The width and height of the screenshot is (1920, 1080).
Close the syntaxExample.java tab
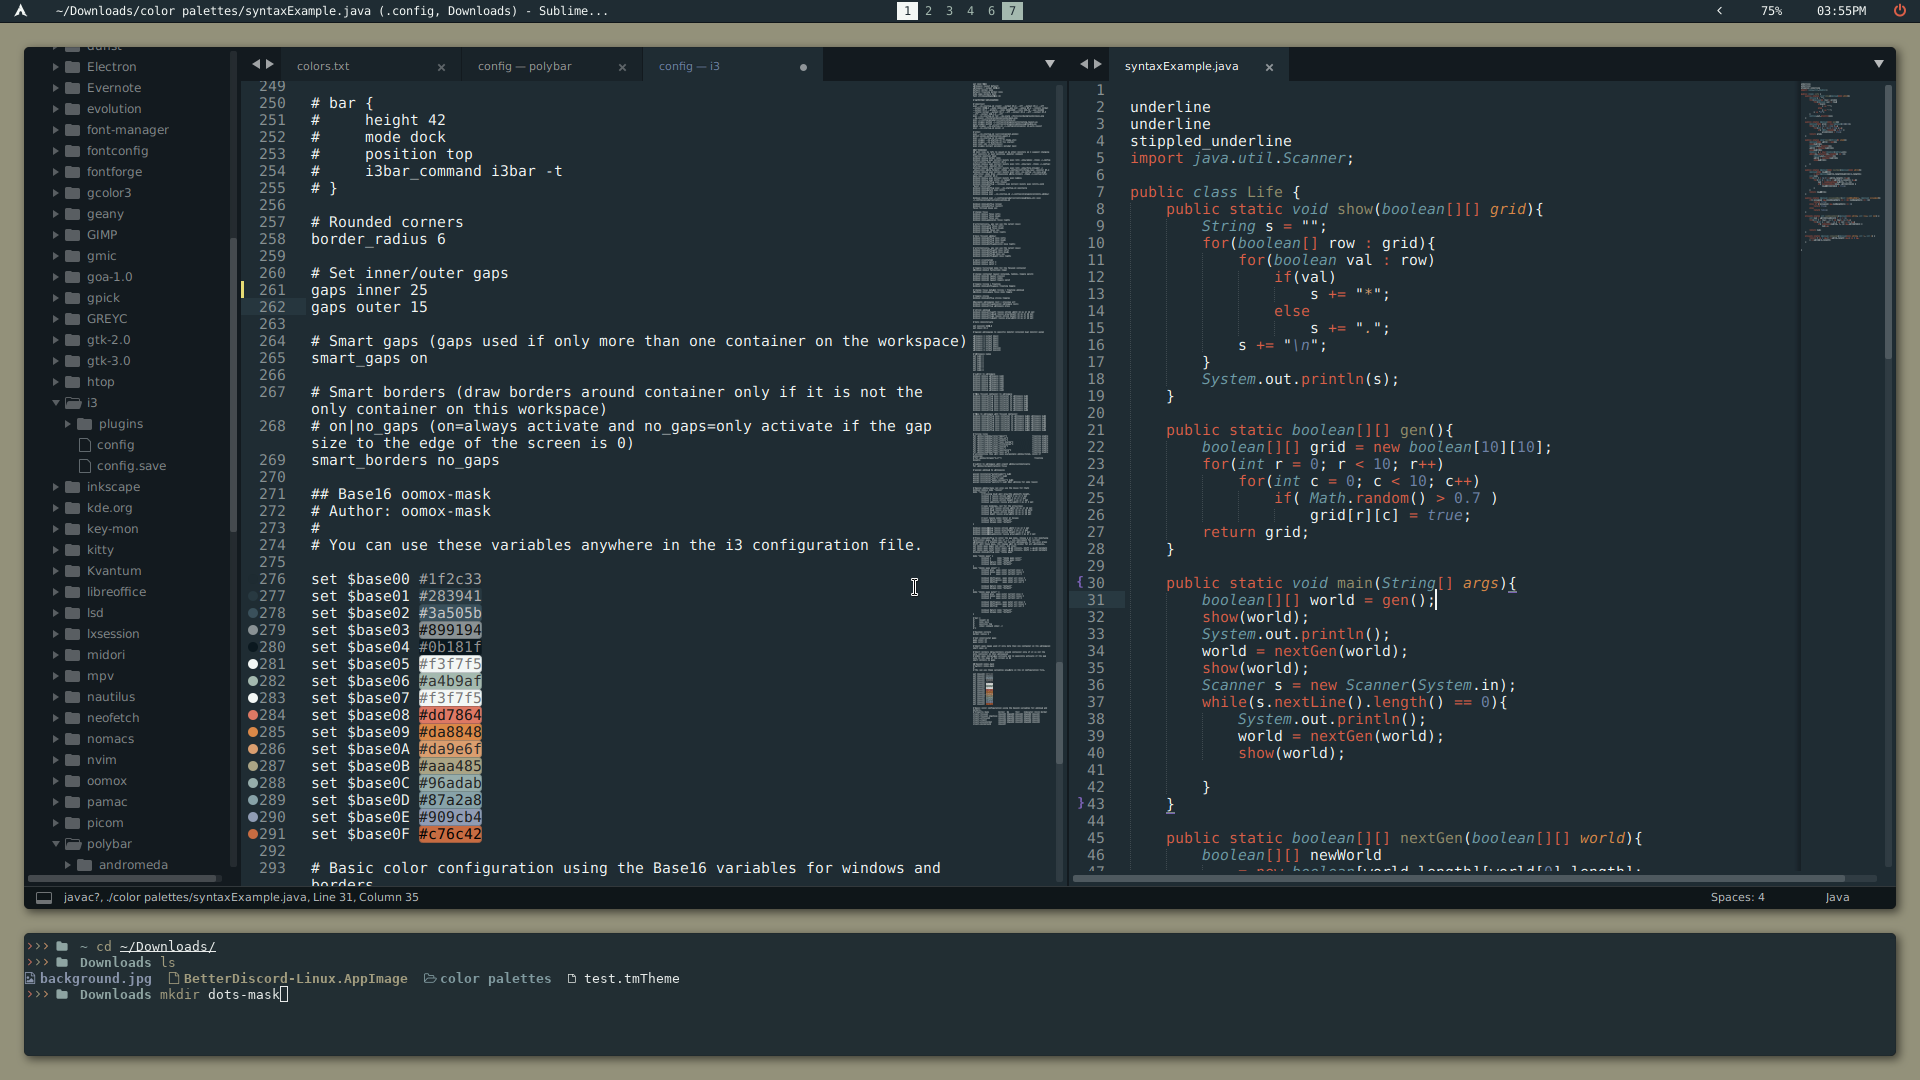(1269, 67)
